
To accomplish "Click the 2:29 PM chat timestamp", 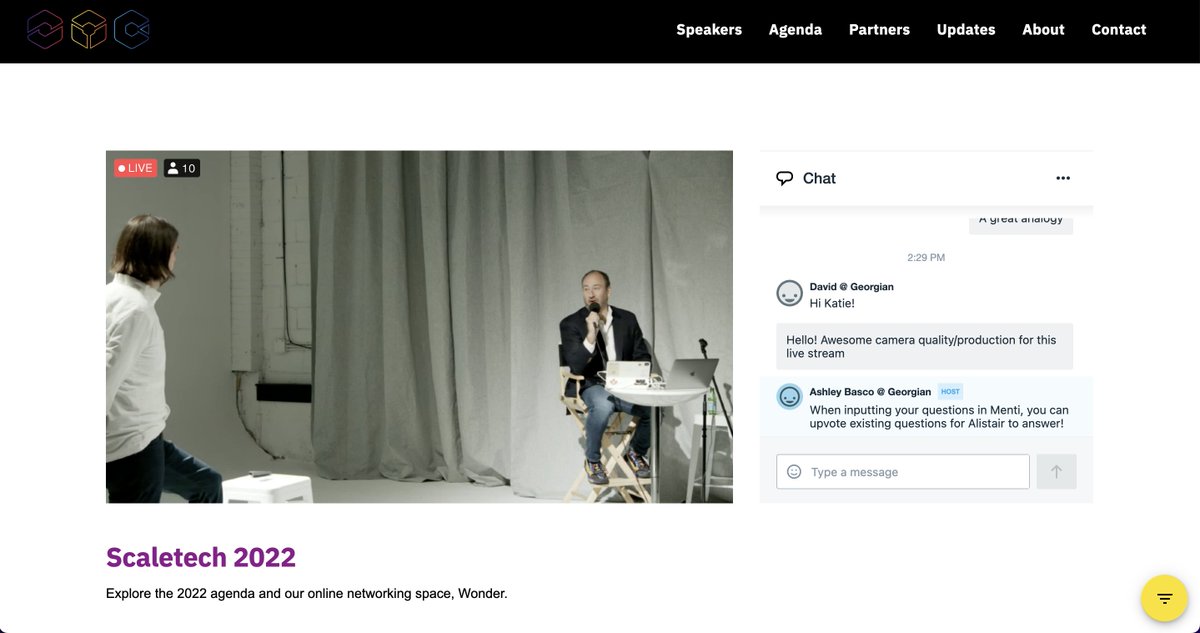I will point(926,258).
